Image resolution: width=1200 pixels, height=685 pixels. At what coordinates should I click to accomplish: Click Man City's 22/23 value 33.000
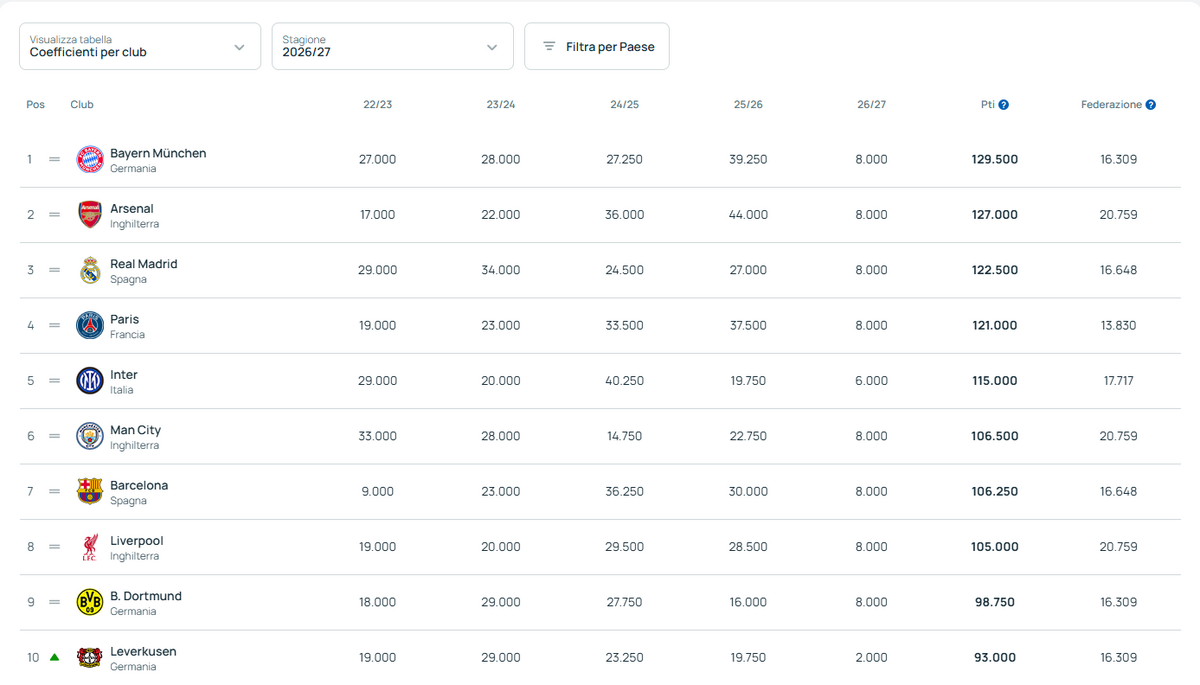377,436
